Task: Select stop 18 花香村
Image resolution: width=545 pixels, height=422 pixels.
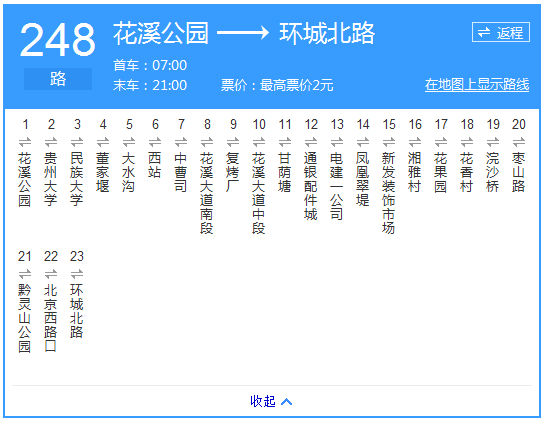Action: (467, 172)
